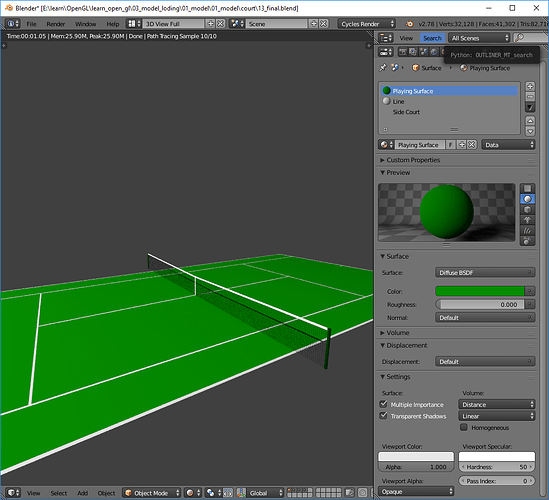Open the Diffuse BSDF surface shader selector
Viewport: 549px width, 500px height.
(x=485, y=272)
